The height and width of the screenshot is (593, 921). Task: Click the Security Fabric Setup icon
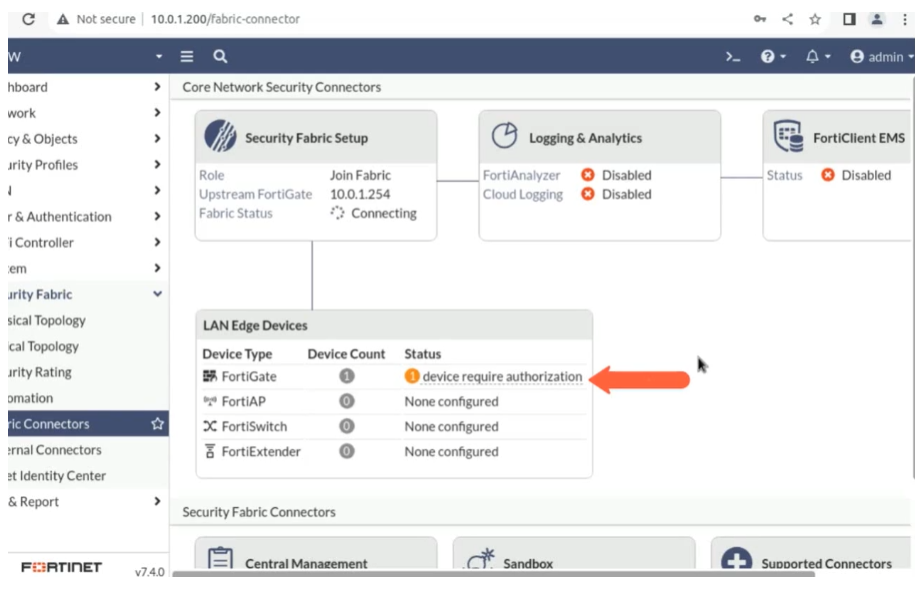[220, 136]
